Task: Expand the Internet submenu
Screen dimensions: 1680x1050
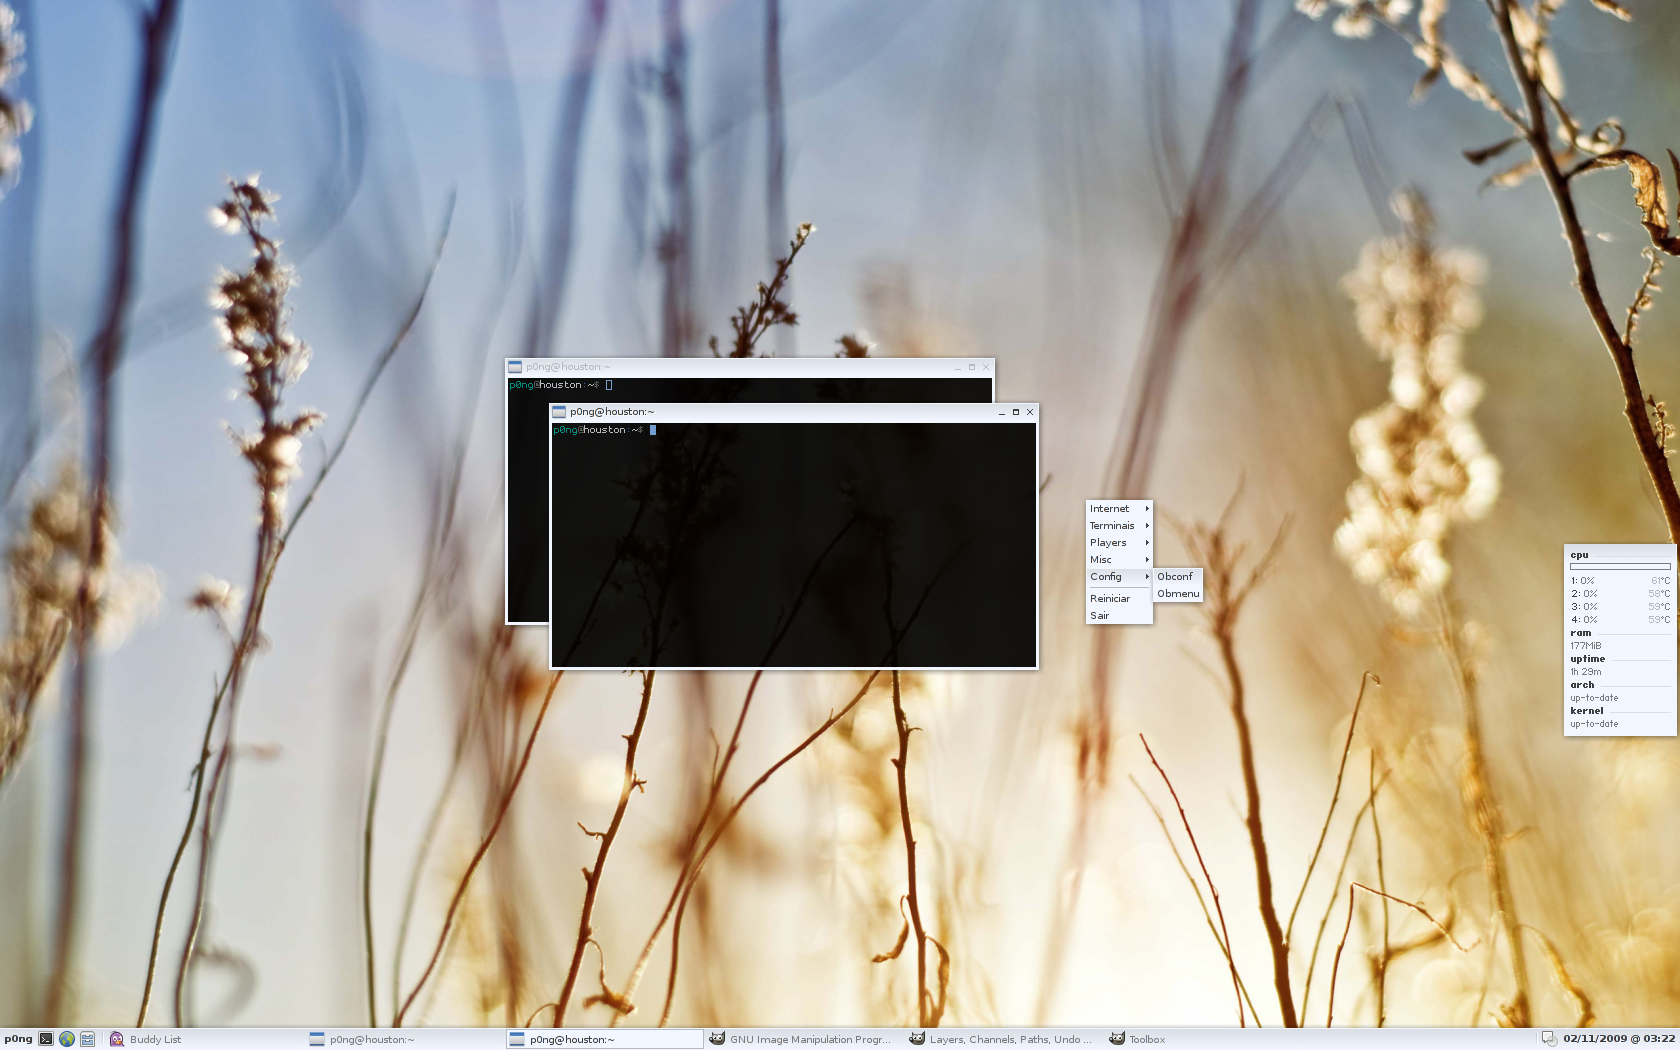Action: pos(1108,508)
